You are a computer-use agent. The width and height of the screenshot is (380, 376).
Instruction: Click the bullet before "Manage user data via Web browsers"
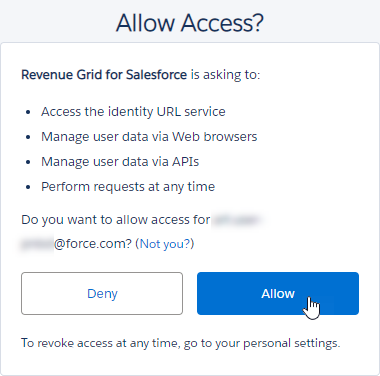28,137
